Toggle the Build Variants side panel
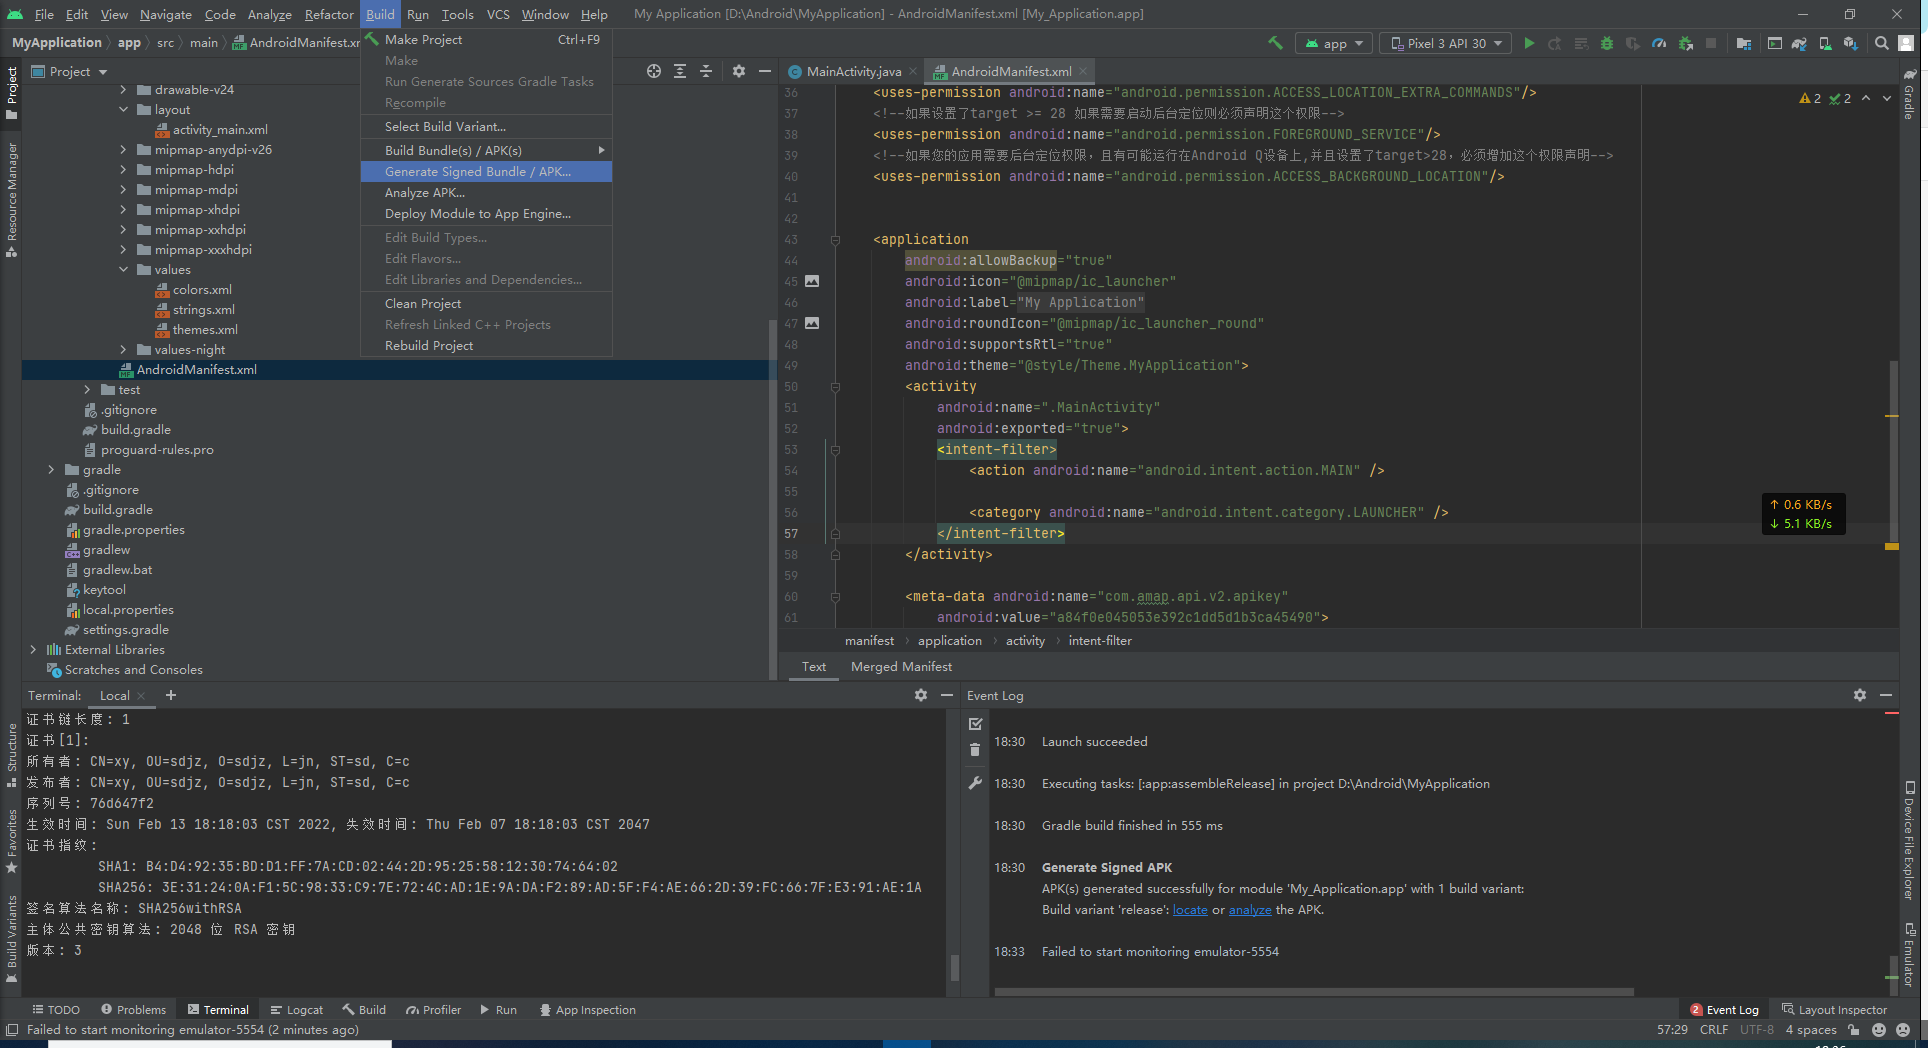The width and height of the screenshot is (1928, 1048). click(11, 938)
